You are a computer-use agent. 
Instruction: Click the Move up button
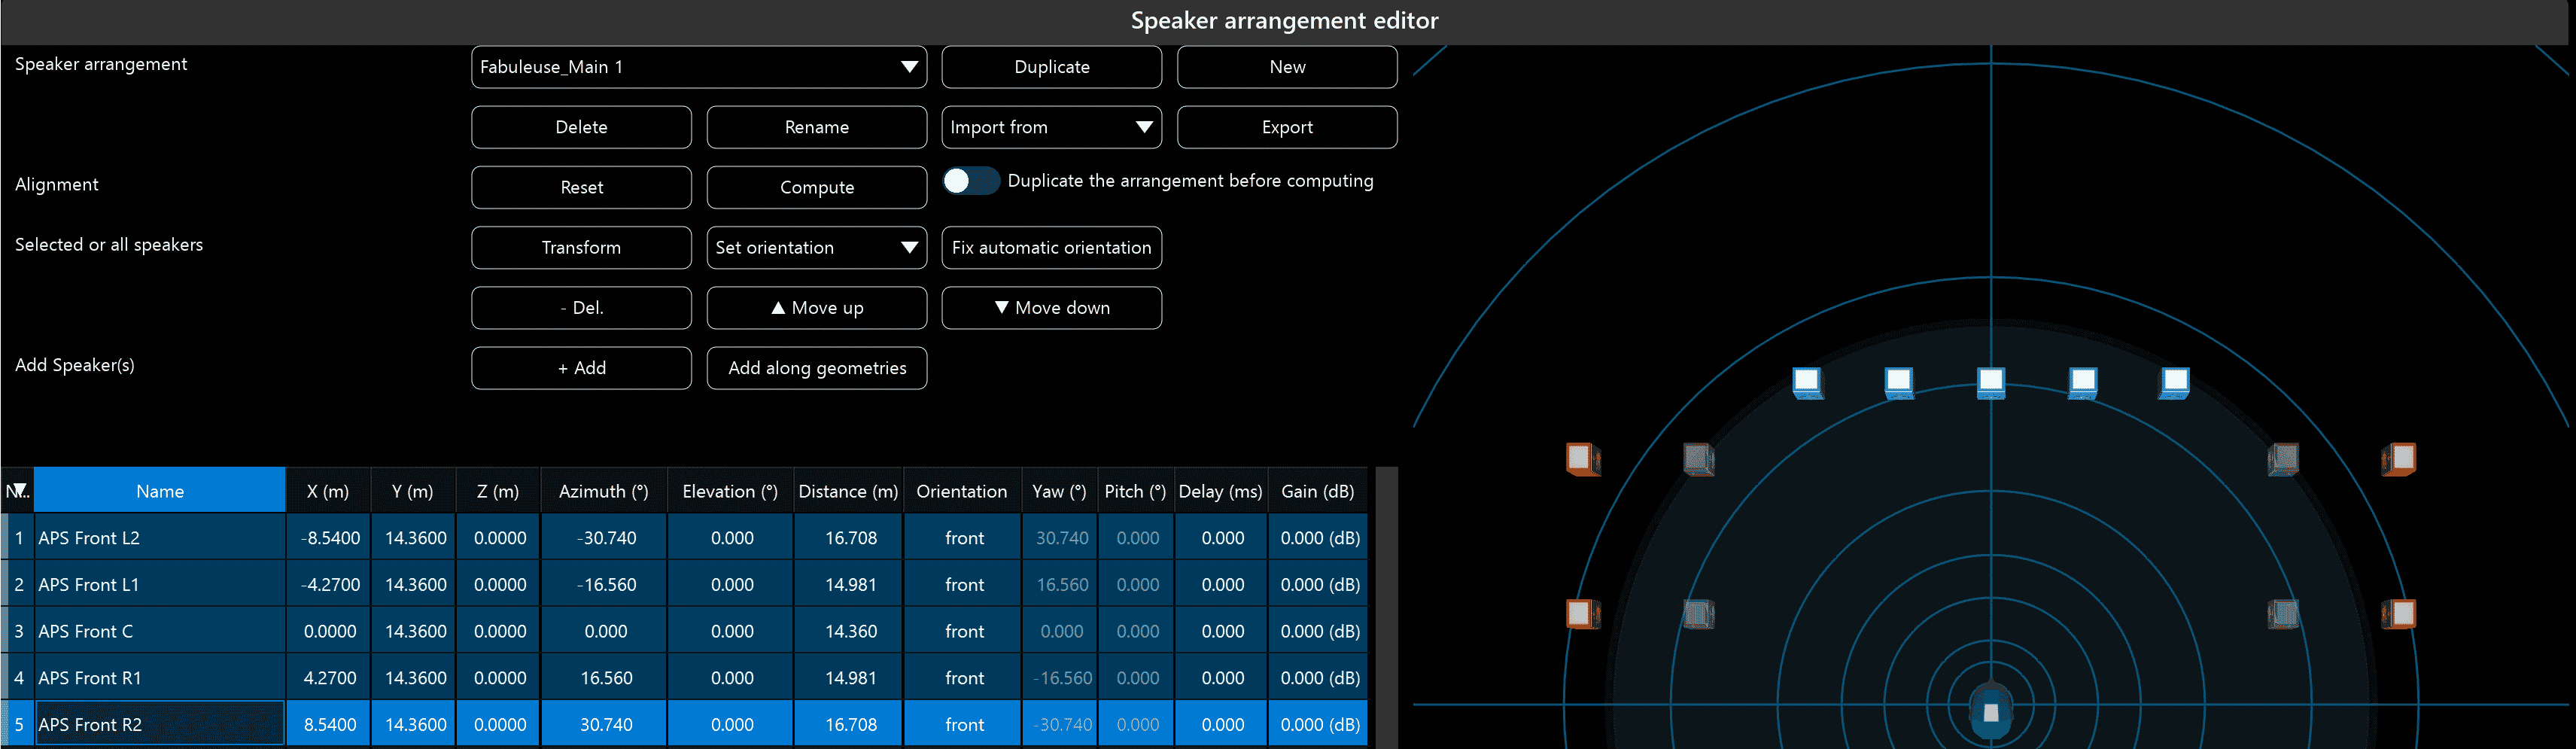(x=816, y=308)
